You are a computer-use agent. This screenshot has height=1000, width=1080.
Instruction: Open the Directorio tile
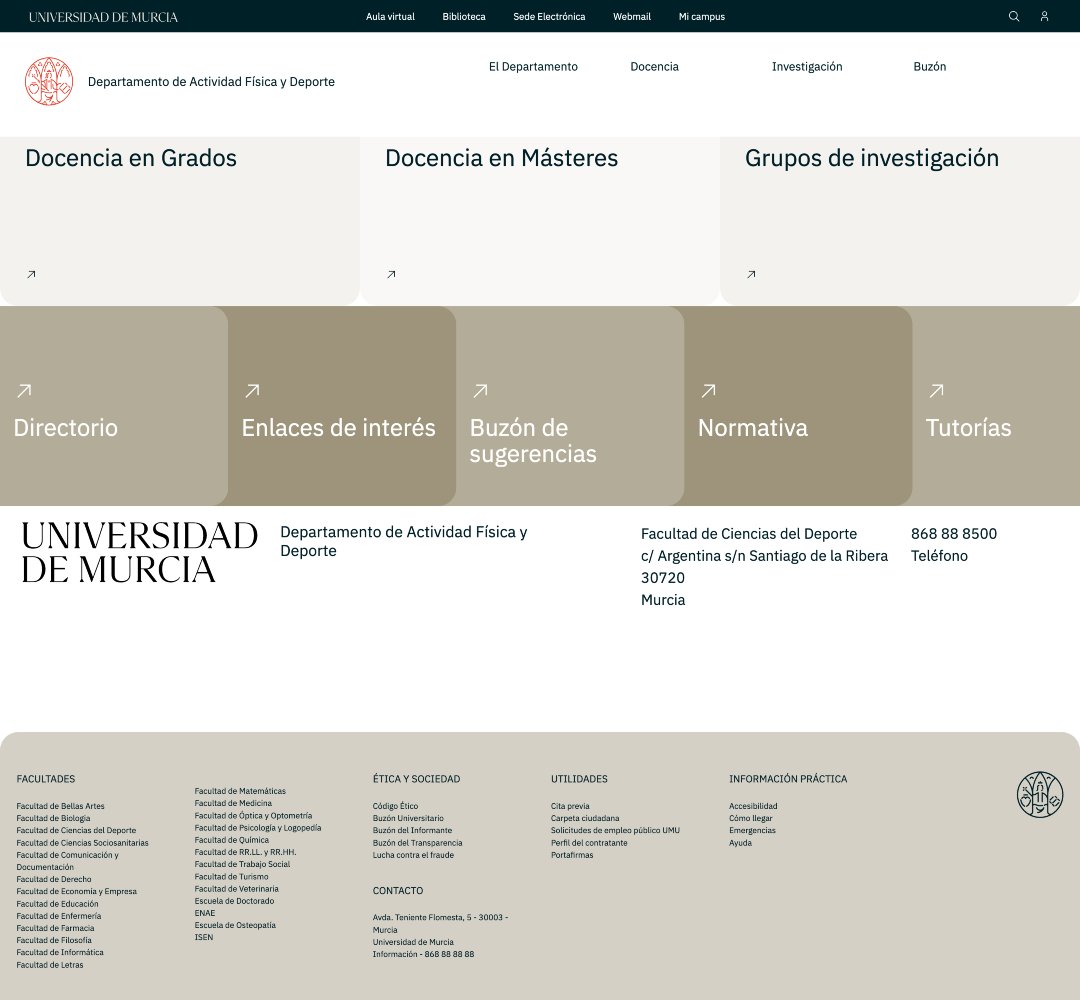tap(114, 406)
